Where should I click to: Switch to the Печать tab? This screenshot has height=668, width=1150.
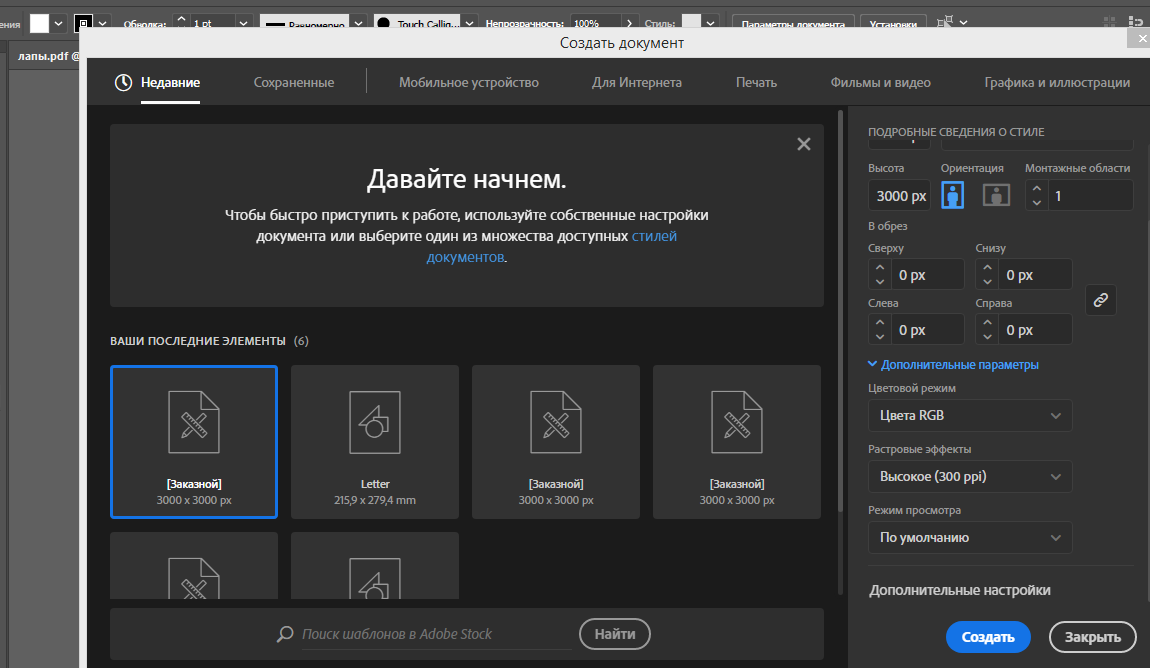tap(756, 83)
